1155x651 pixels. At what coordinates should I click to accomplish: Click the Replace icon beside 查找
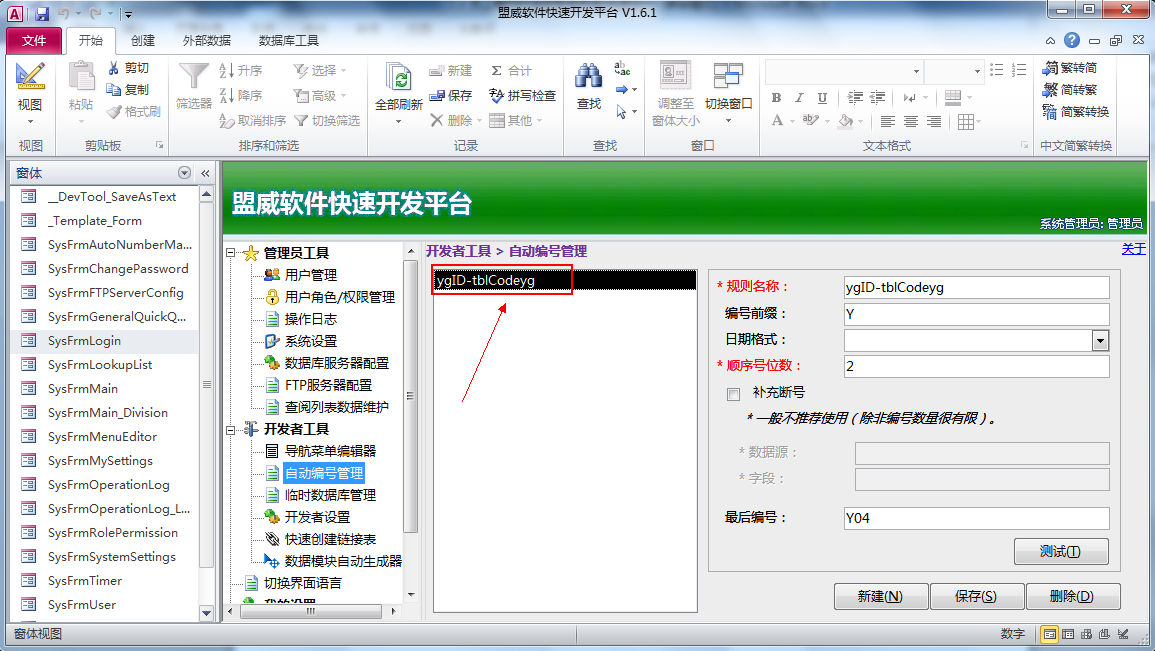(622, 68)
